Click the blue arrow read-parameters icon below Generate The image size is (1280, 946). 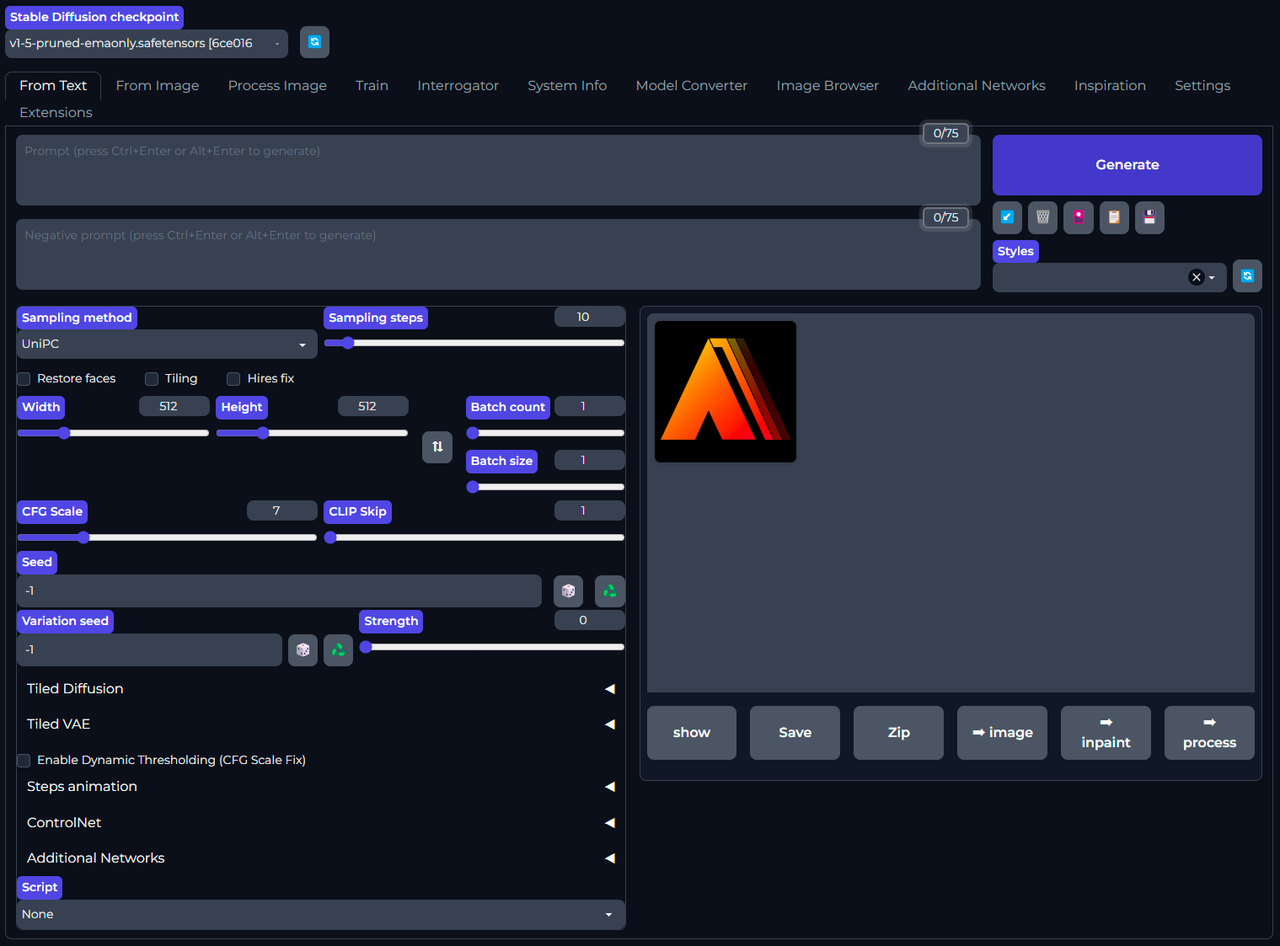tap(1007, 217)
